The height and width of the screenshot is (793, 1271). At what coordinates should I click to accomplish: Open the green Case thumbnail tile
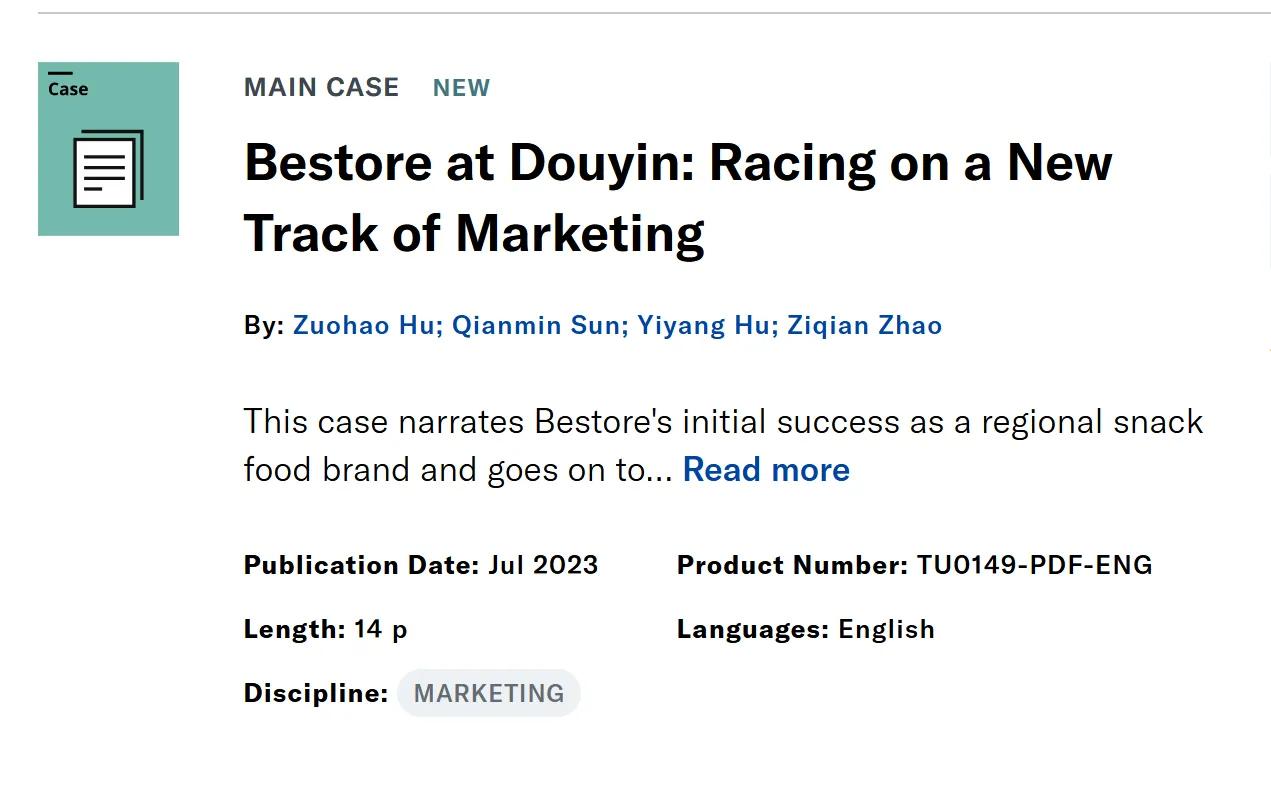pyautogui.click(x=108, y=149)
